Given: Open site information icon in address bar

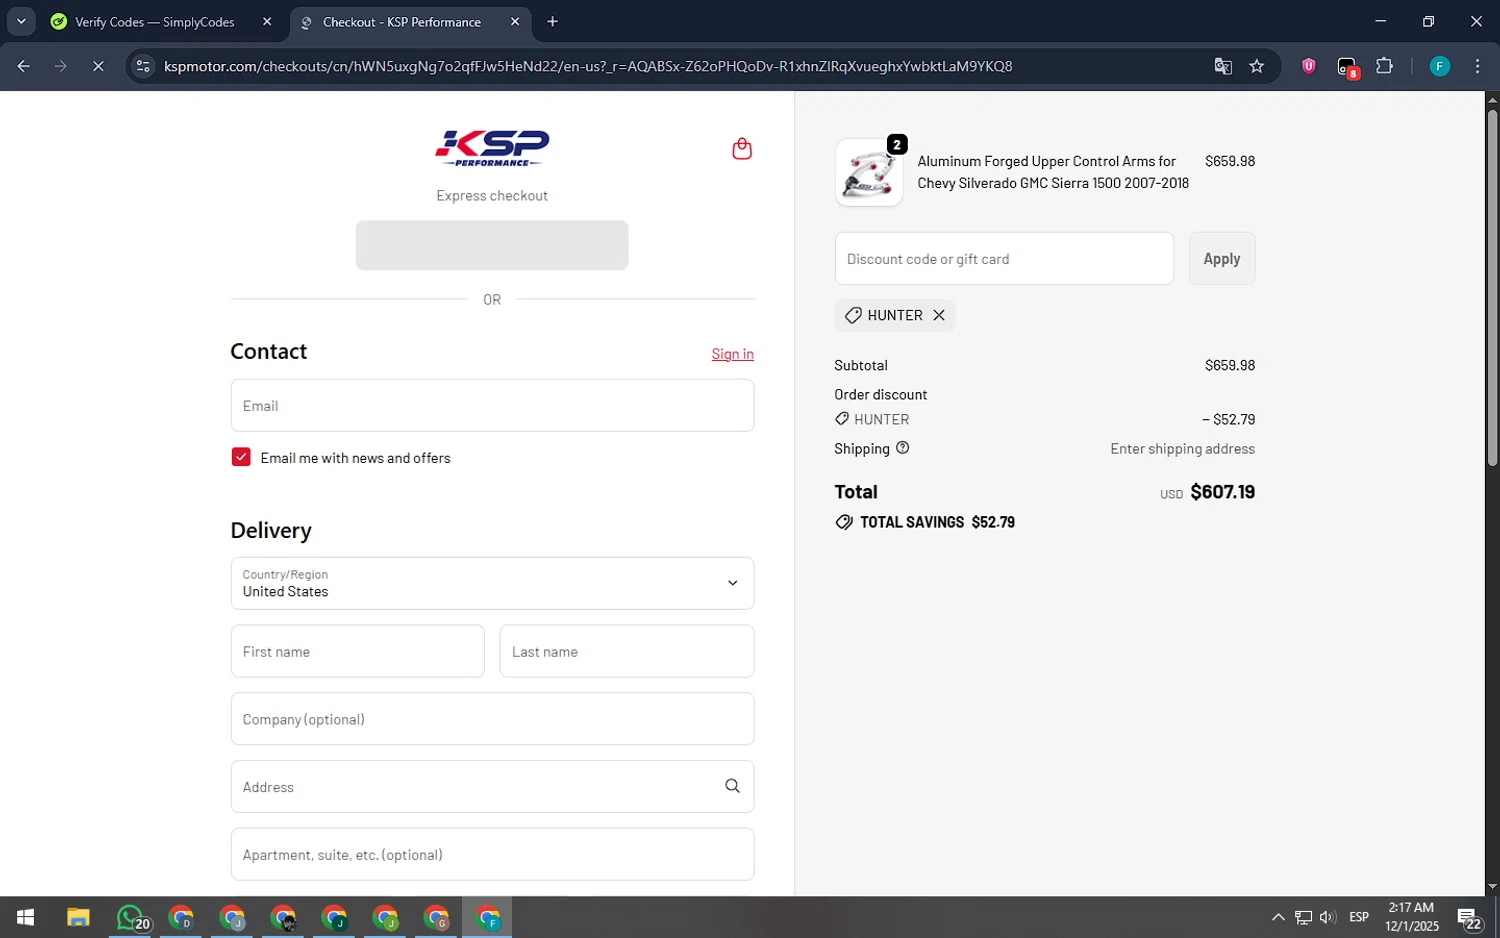Looking at the screenshot, I should coord(143,66).
